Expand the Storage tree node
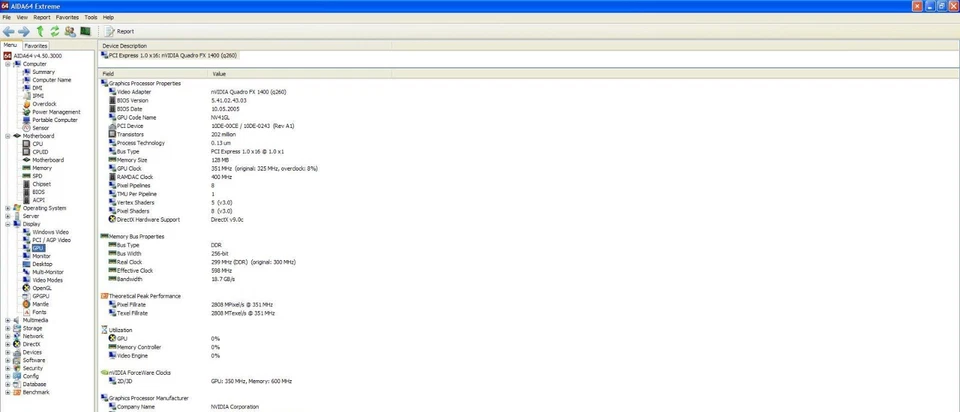960x412 pixels. 8,328
